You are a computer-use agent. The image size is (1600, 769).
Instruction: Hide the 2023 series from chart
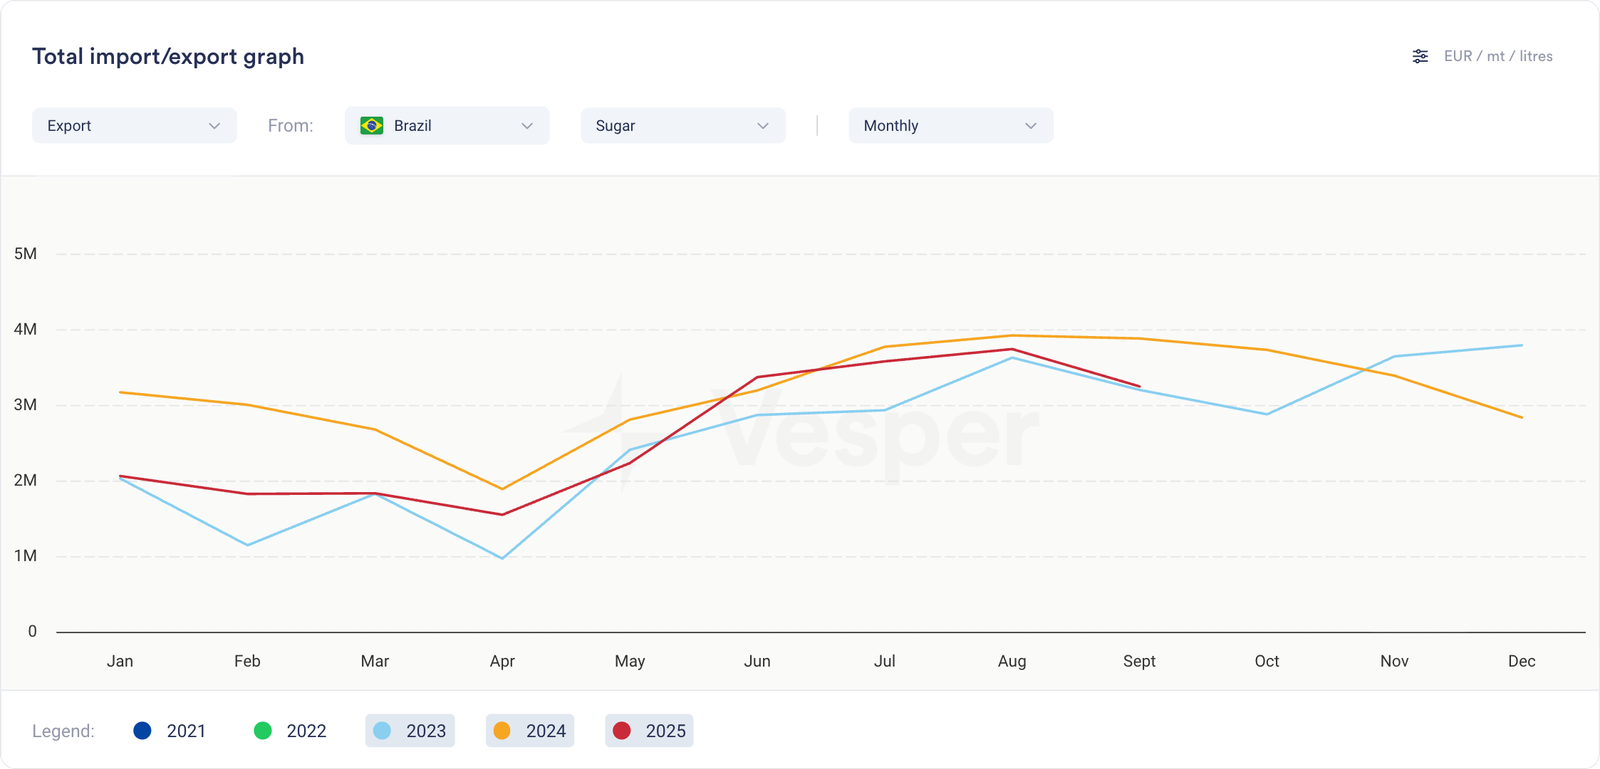point(410,731)
